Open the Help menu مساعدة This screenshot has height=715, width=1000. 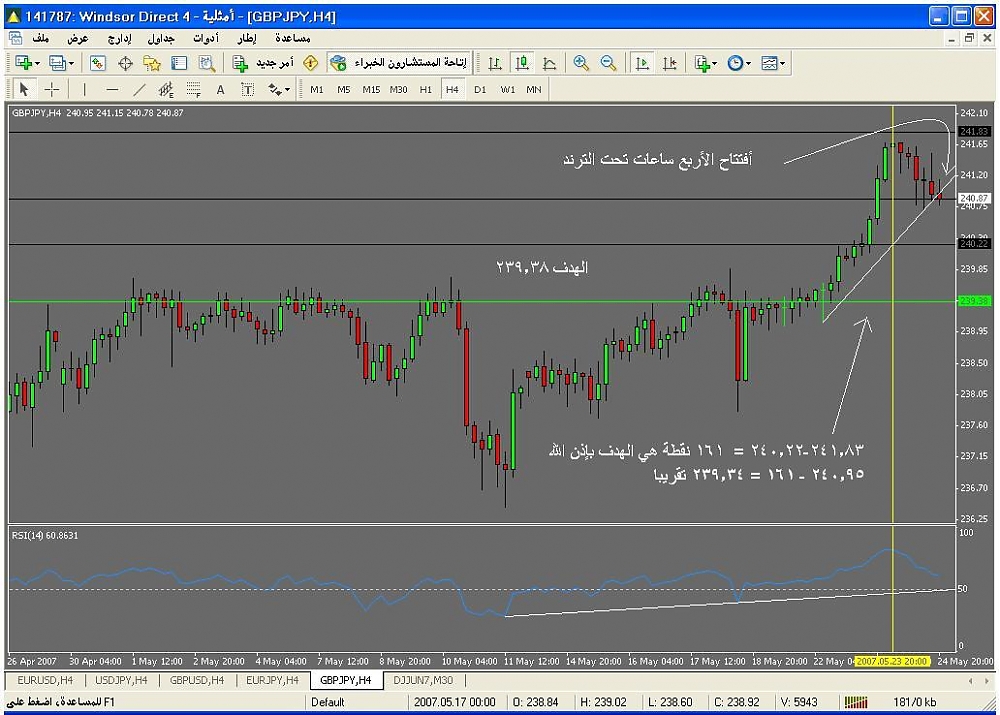(x=293, y=38)
